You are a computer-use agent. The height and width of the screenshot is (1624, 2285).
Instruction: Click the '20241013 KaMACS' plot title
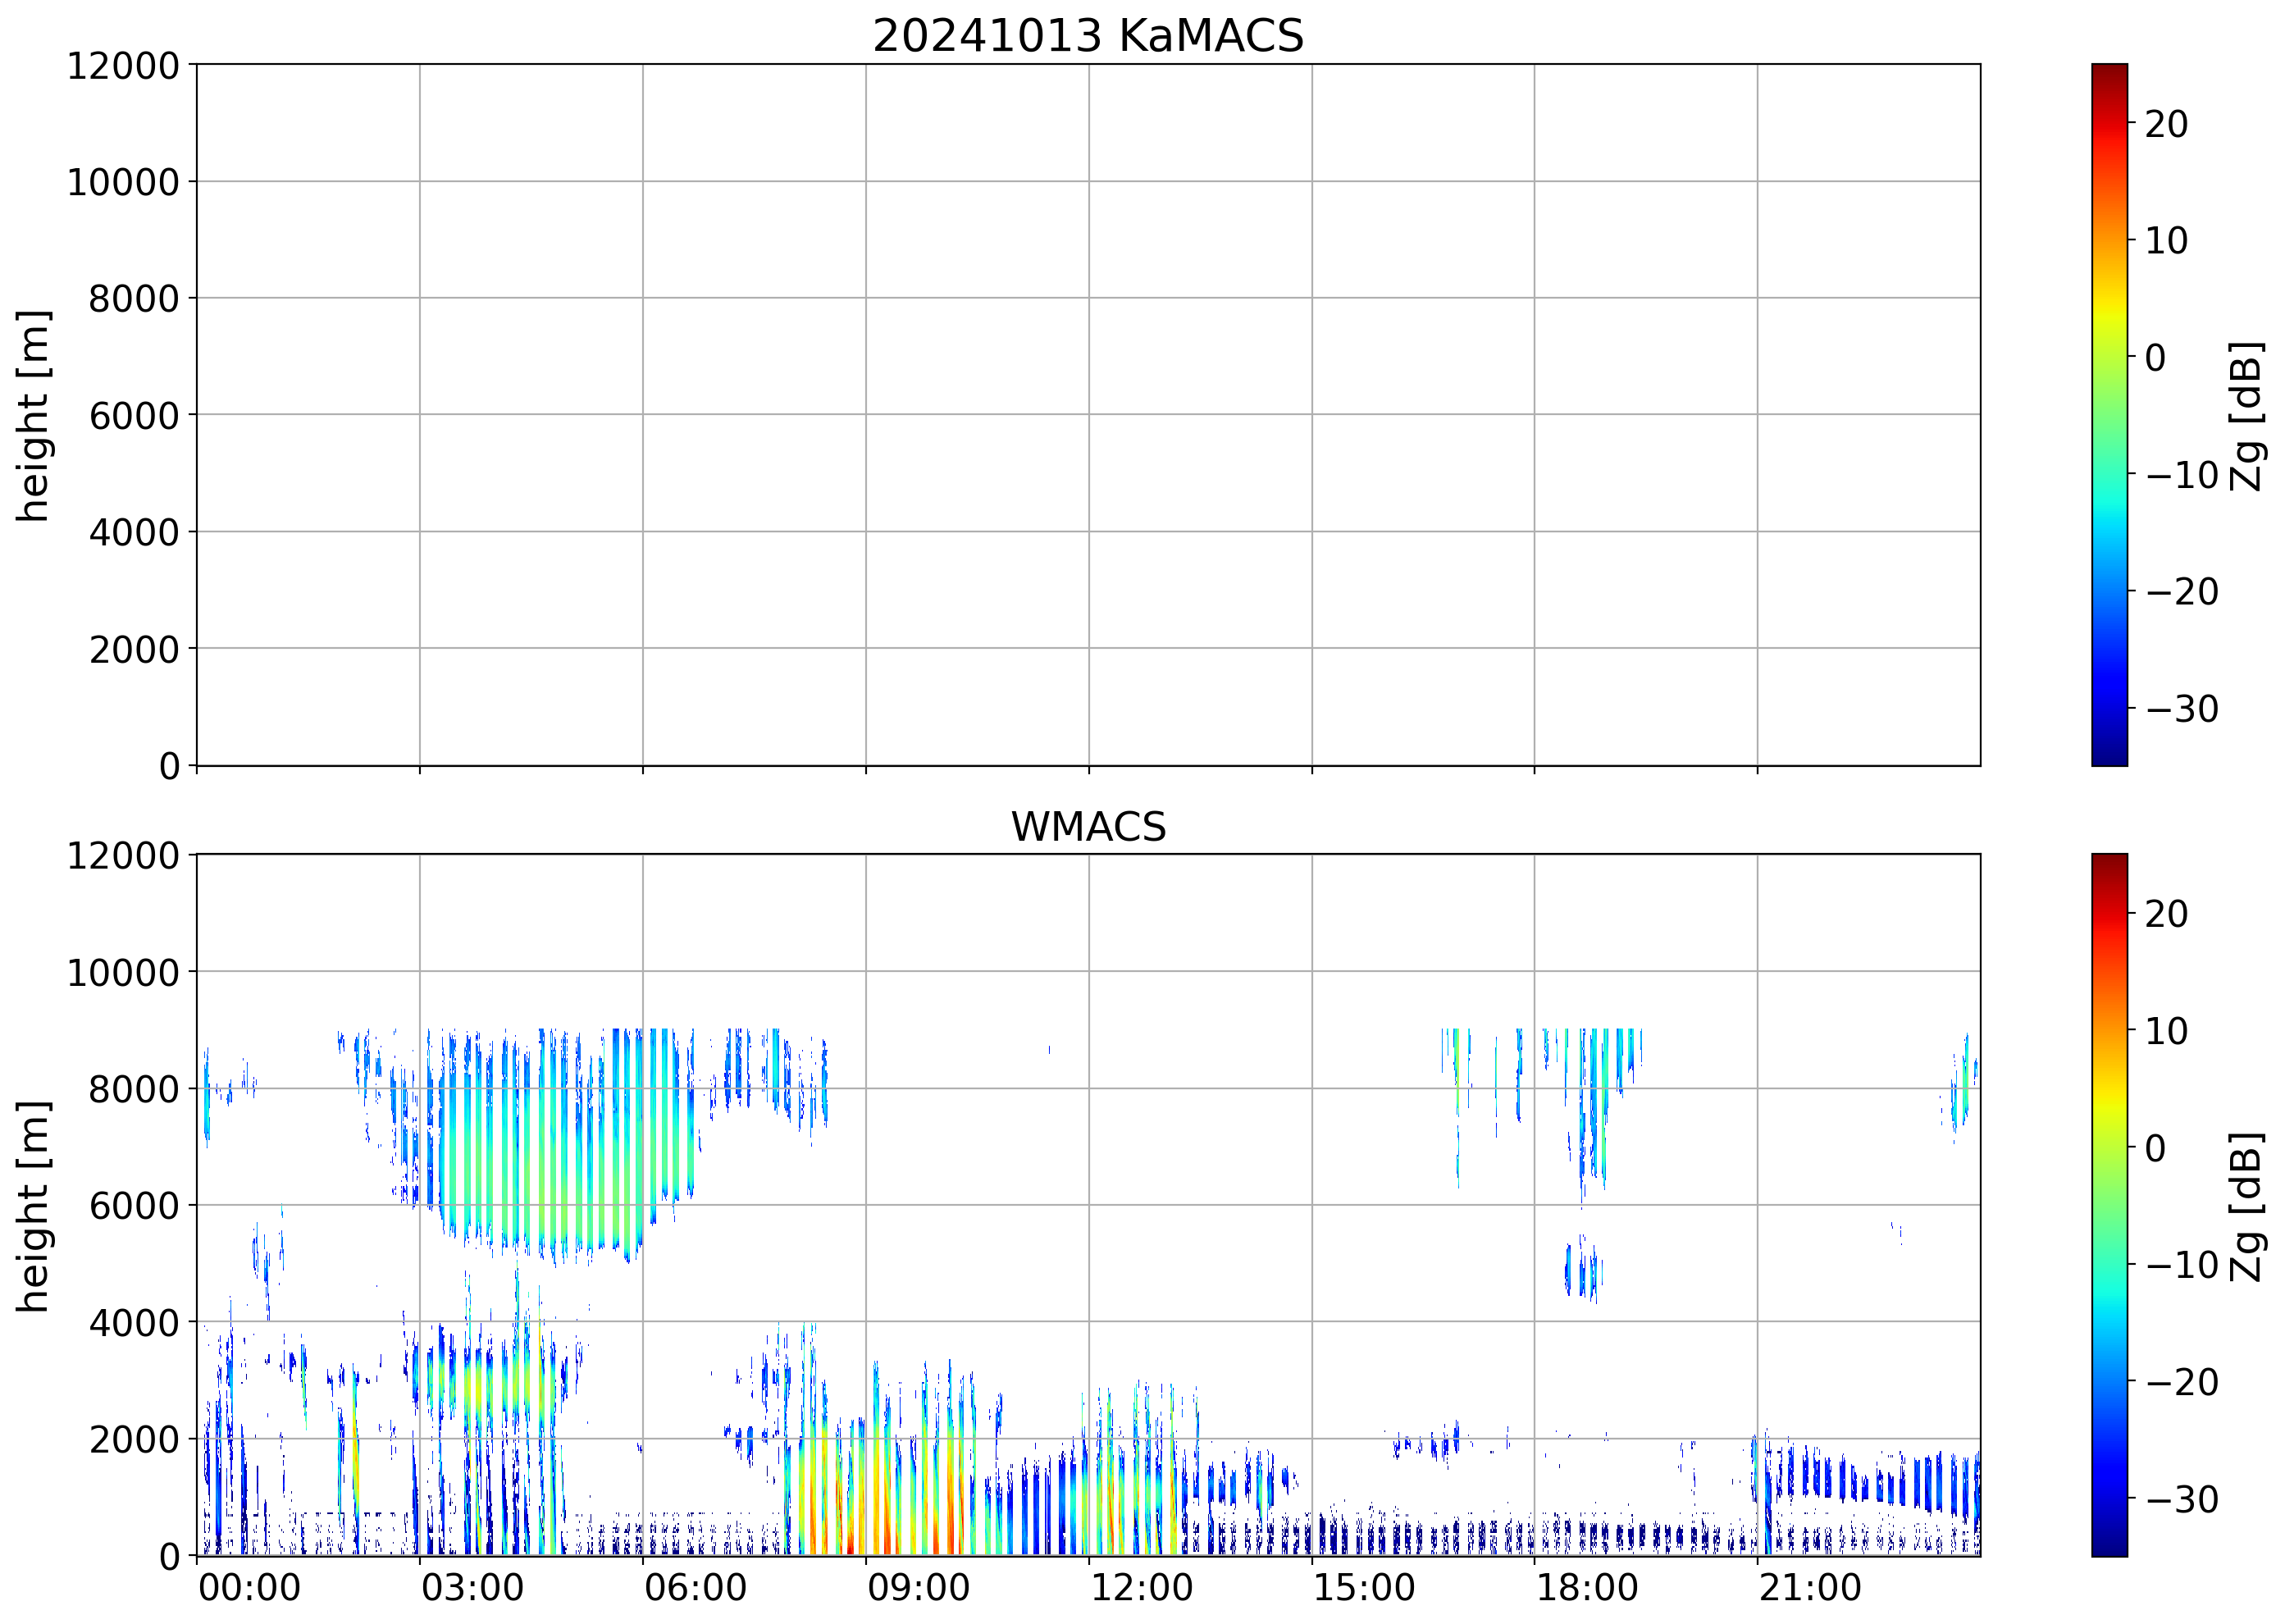point(1088,36)
